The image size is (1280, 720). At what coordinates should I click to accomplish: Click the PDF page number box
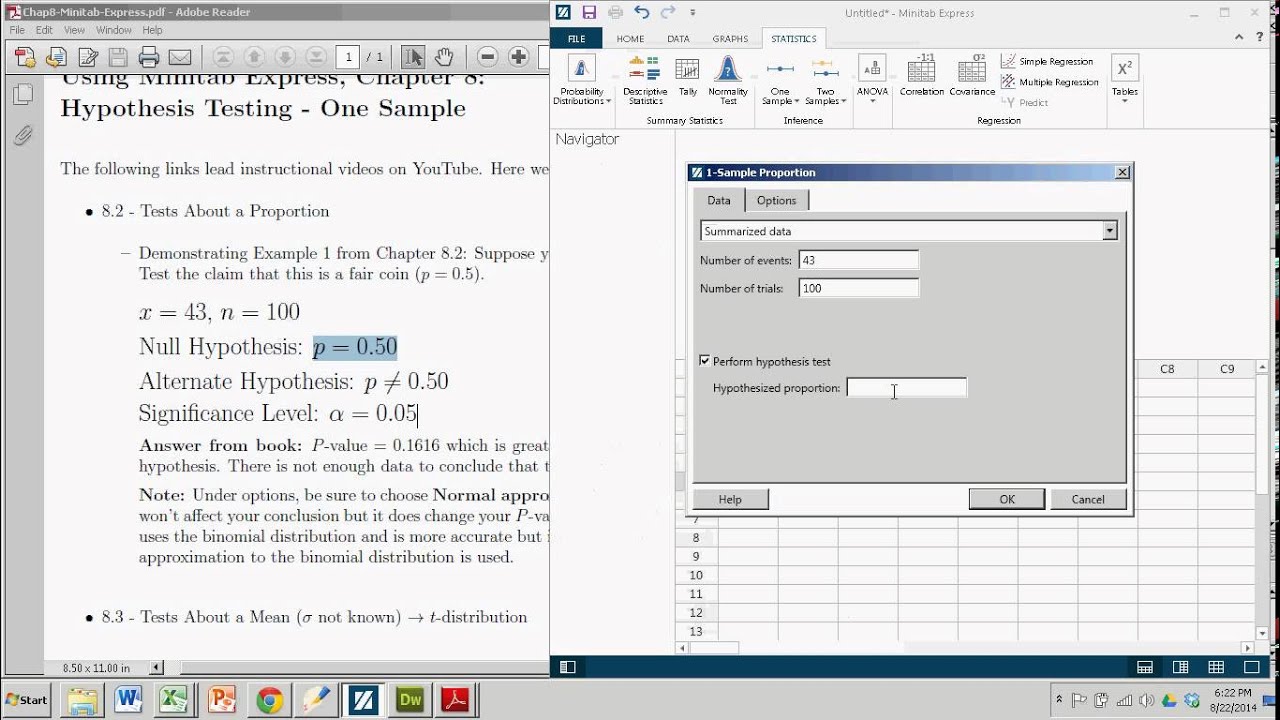pyautogui.click(x=347, y=57)
